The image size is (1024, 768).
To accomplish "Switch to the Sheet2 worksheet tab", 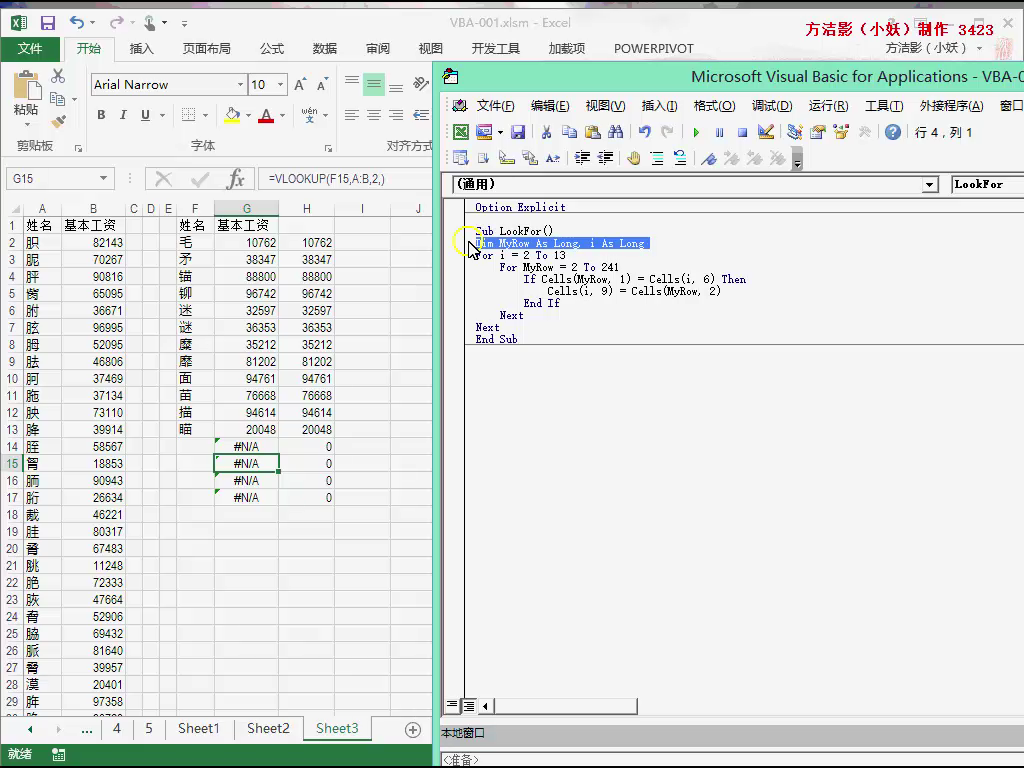I will pyautogui.click(x=268, y=728).
